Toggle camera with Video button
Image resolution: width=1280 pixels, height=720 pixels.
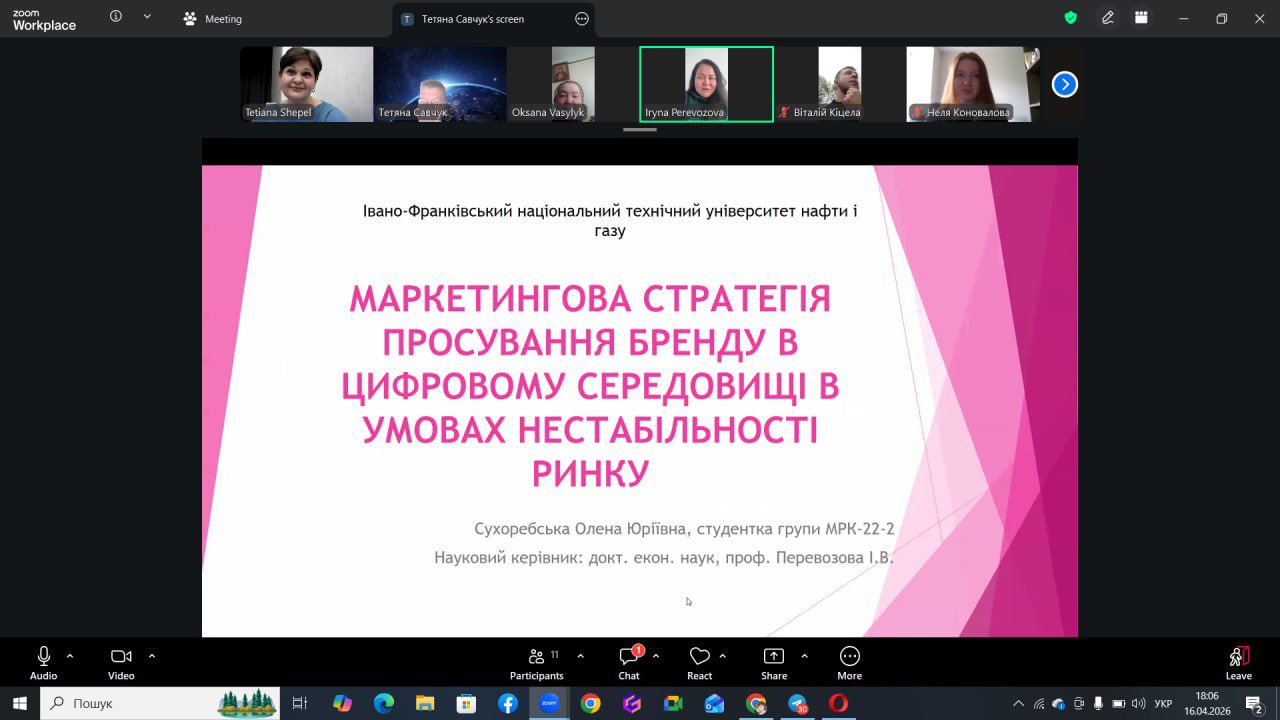click(x=121, y=662)
